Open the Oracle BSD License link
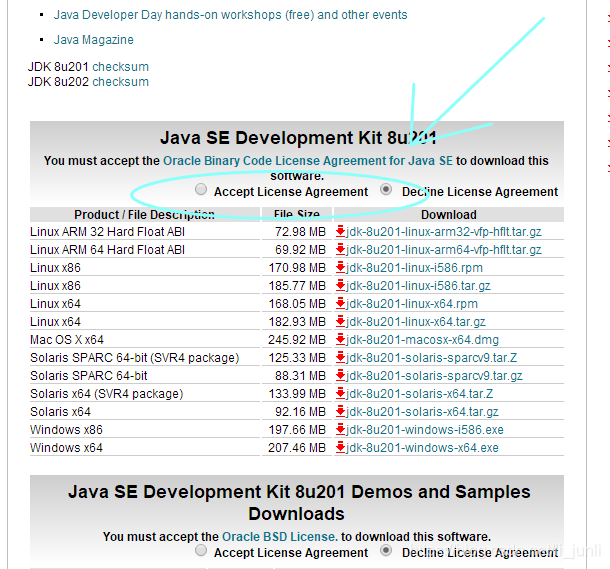Viewport: 610px width, 569px height. click(279, 537)
